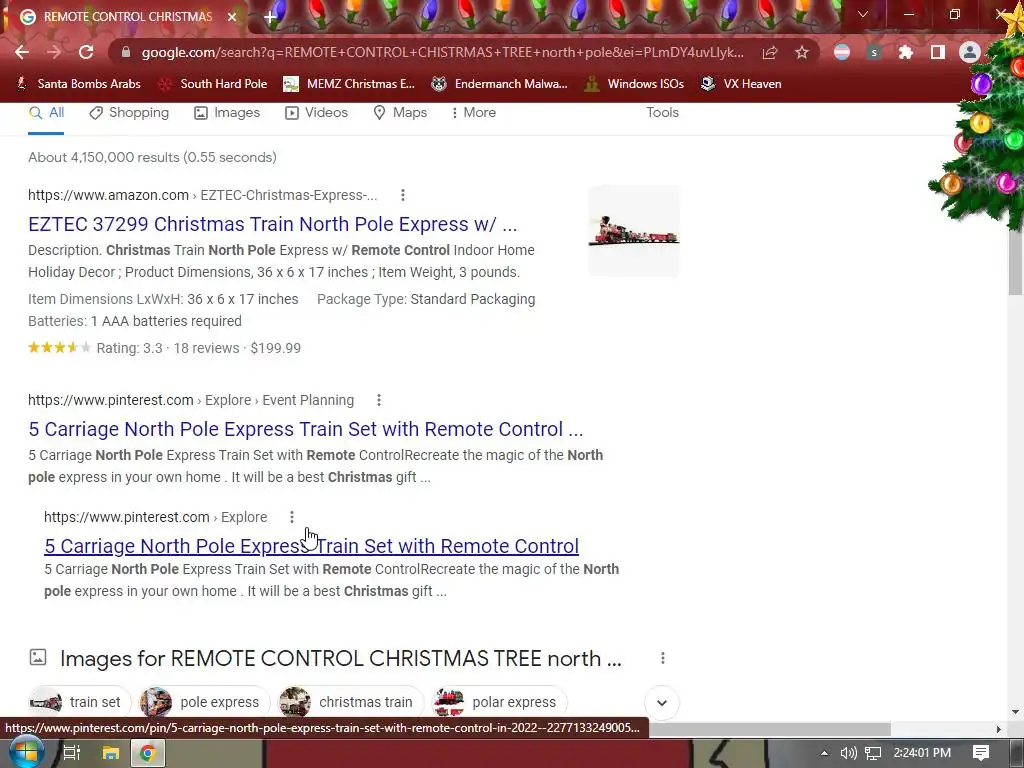The width and height of the screenshot is (1024, 768).
Task: Open options menu for the Amazon result
Action: click(x=402, y=195)
